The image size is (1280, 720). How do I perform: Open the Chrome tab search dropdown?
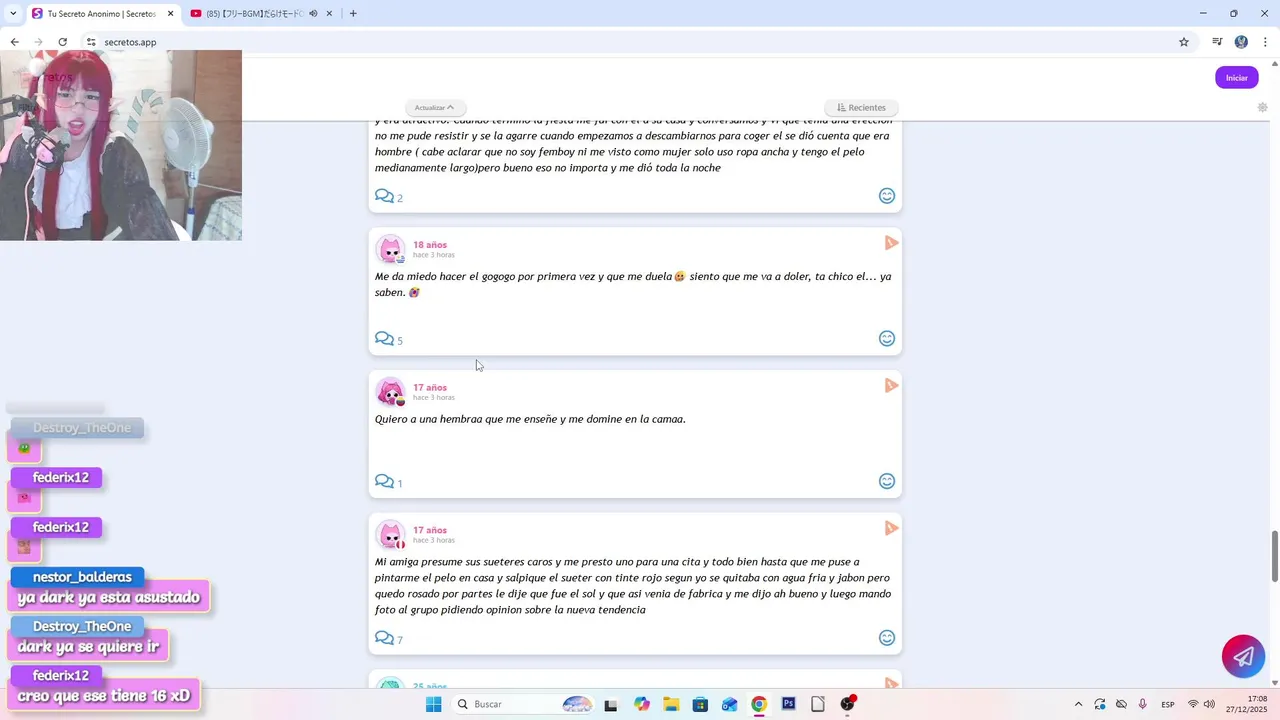[x=13, y=13]
